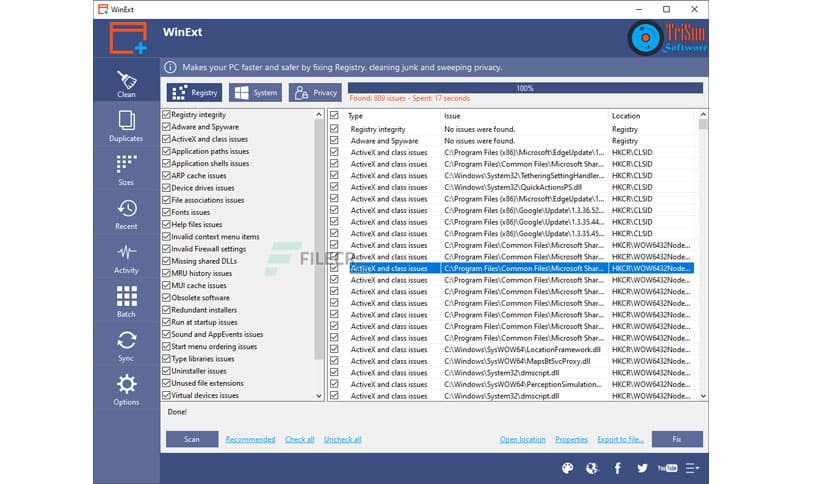Click the TriSun Software logo
Viewport: 836px width, 484px height.
pos(668,38)
